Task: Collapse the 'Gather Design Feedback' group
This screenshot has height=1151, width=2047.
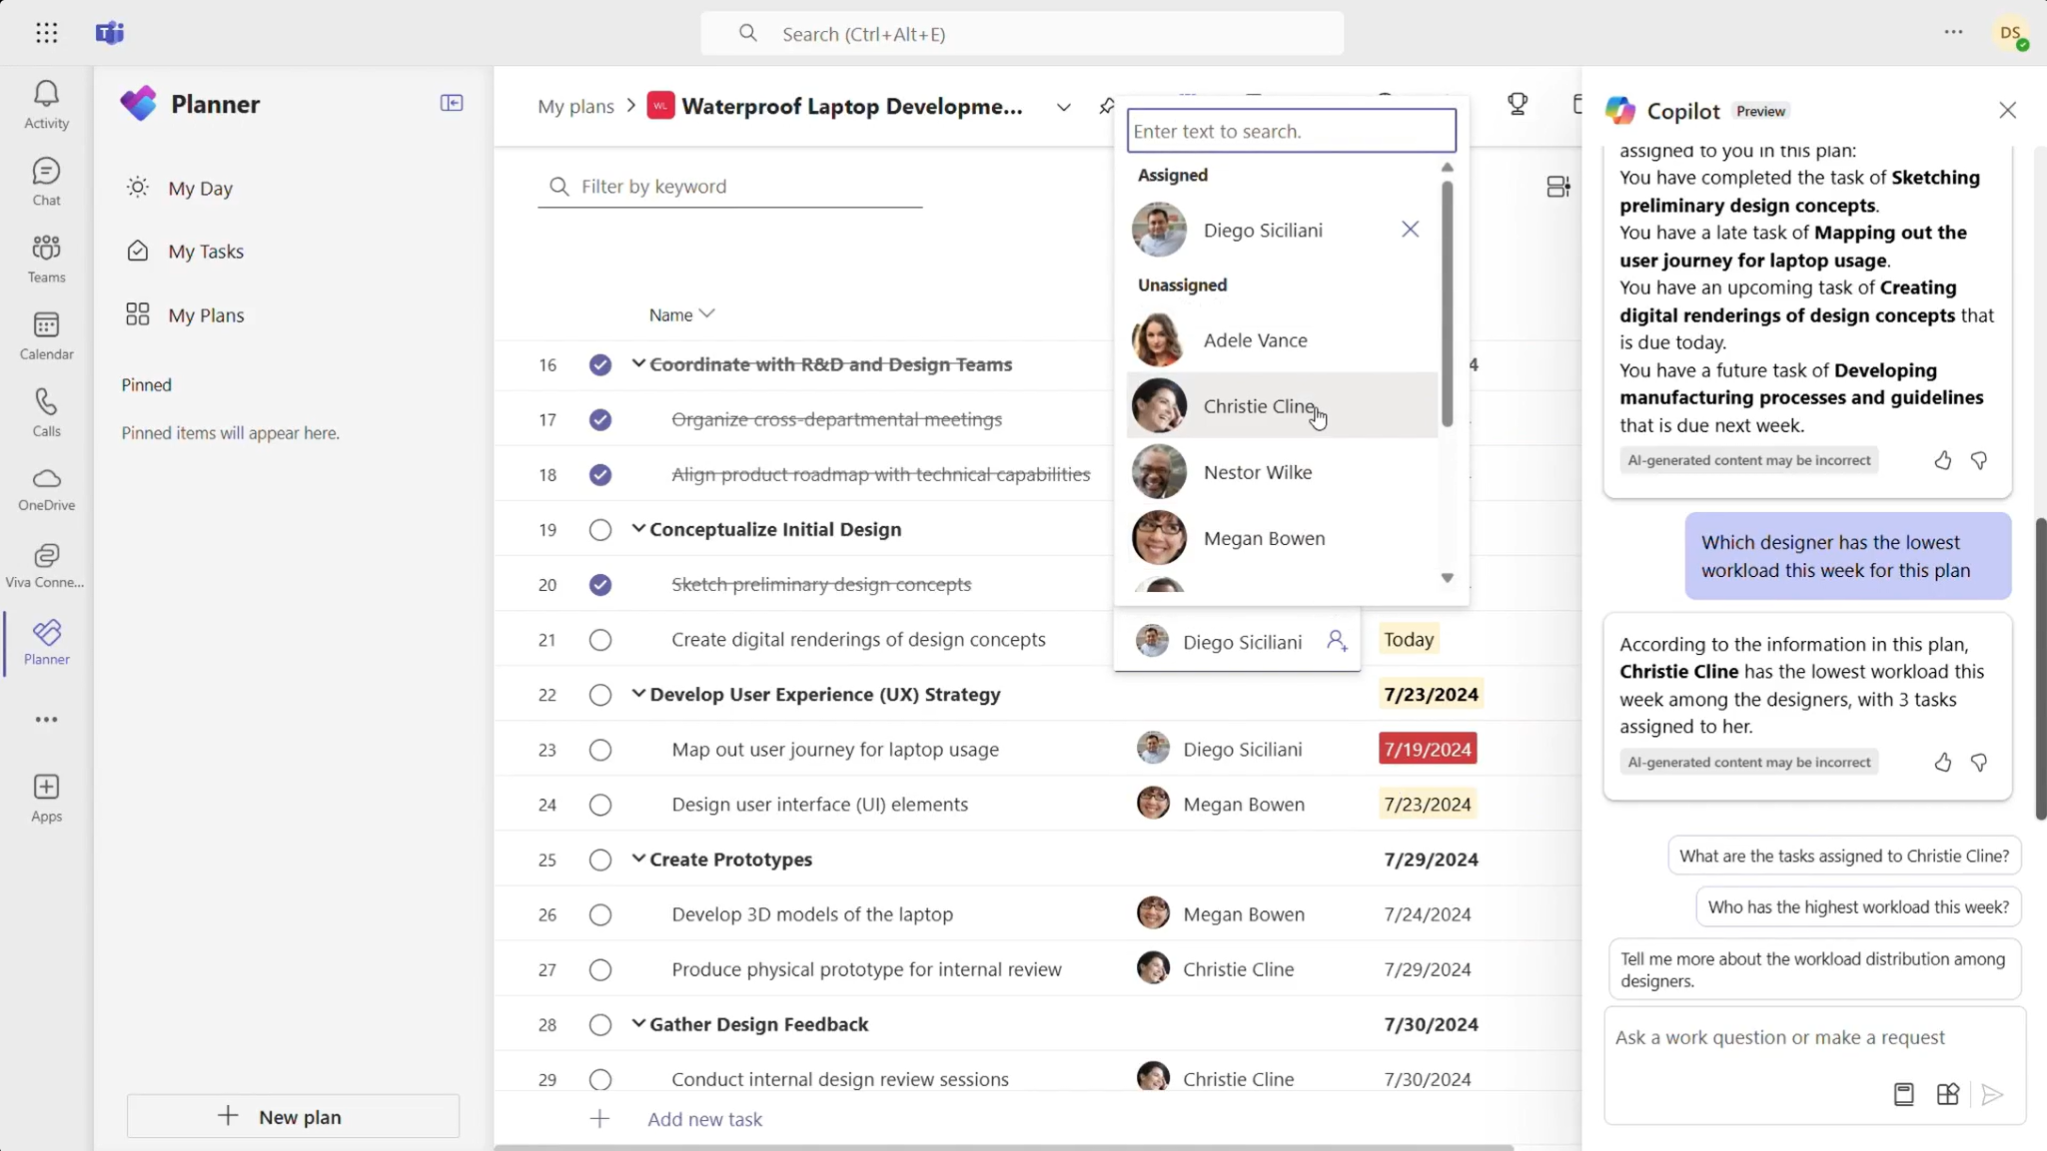Action: tap(638, 1024)
